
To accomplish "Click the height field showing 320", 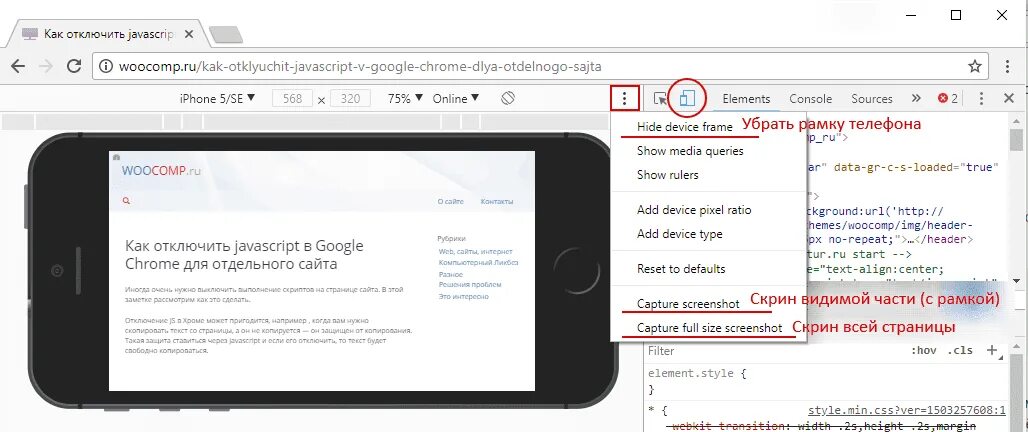I will tap(350, 99).
